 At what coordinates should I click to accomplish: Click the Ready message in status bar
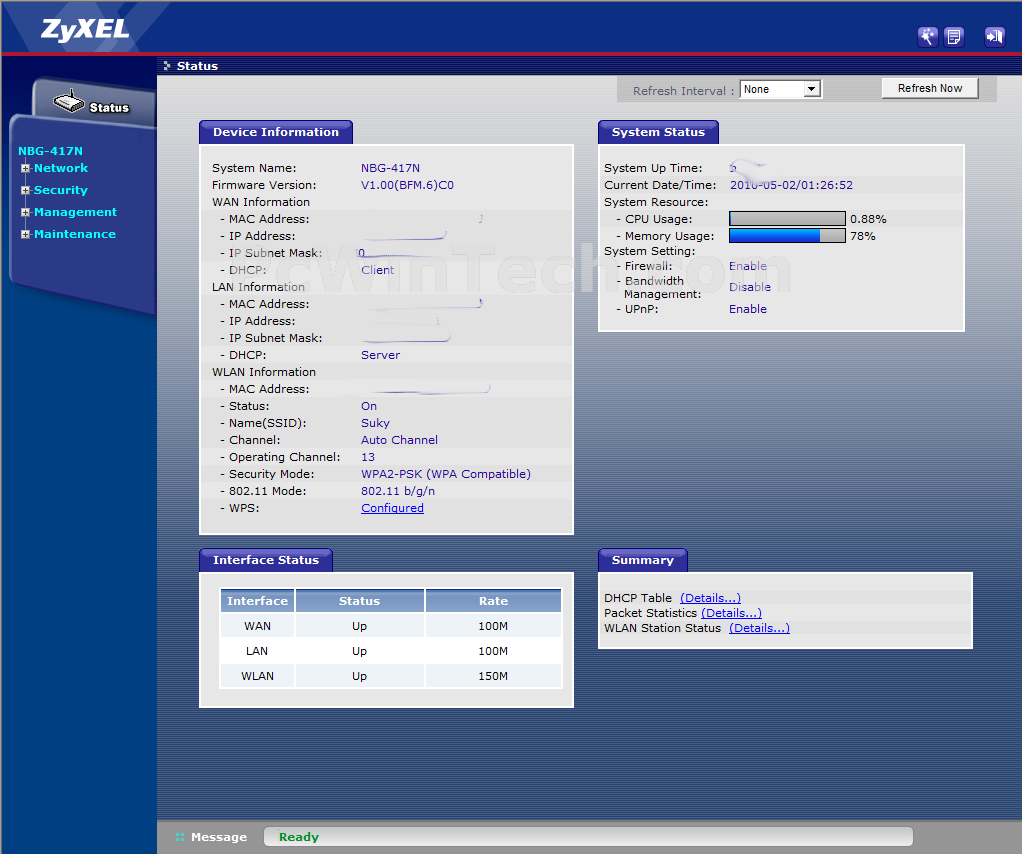[299, 837]
